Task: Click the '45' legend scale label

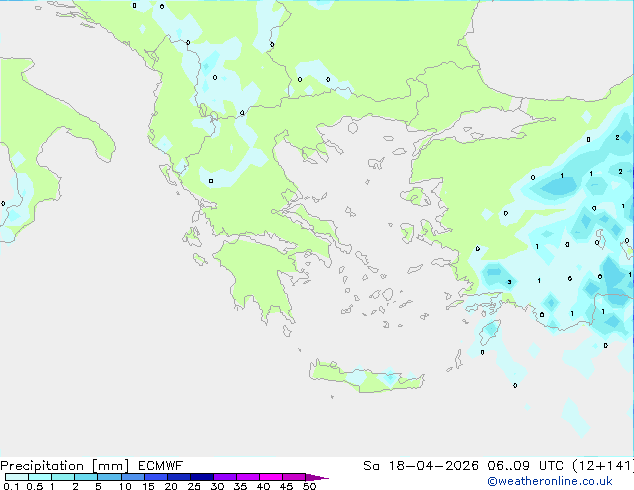Action: (x=286, y=486)
